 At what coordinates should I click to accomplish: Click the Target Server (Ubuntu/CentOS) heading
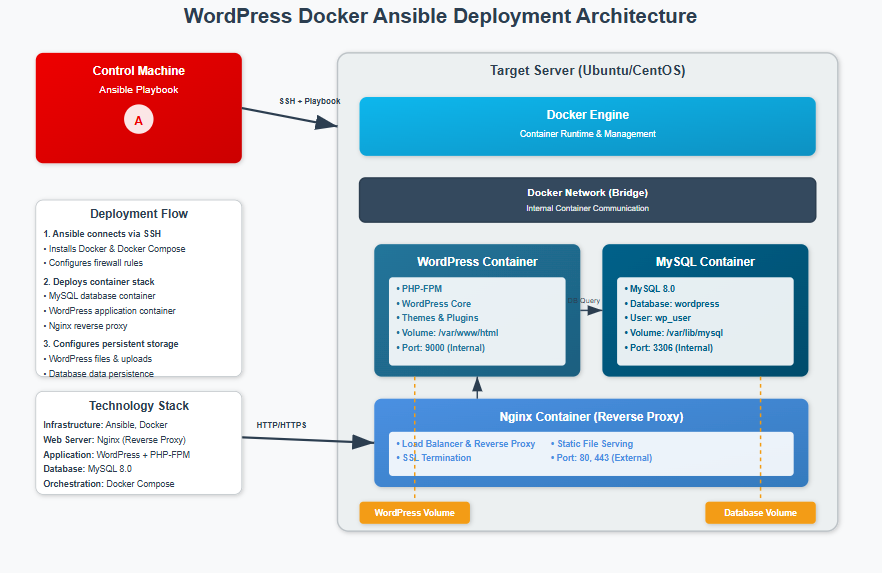[x=587, y=71]
